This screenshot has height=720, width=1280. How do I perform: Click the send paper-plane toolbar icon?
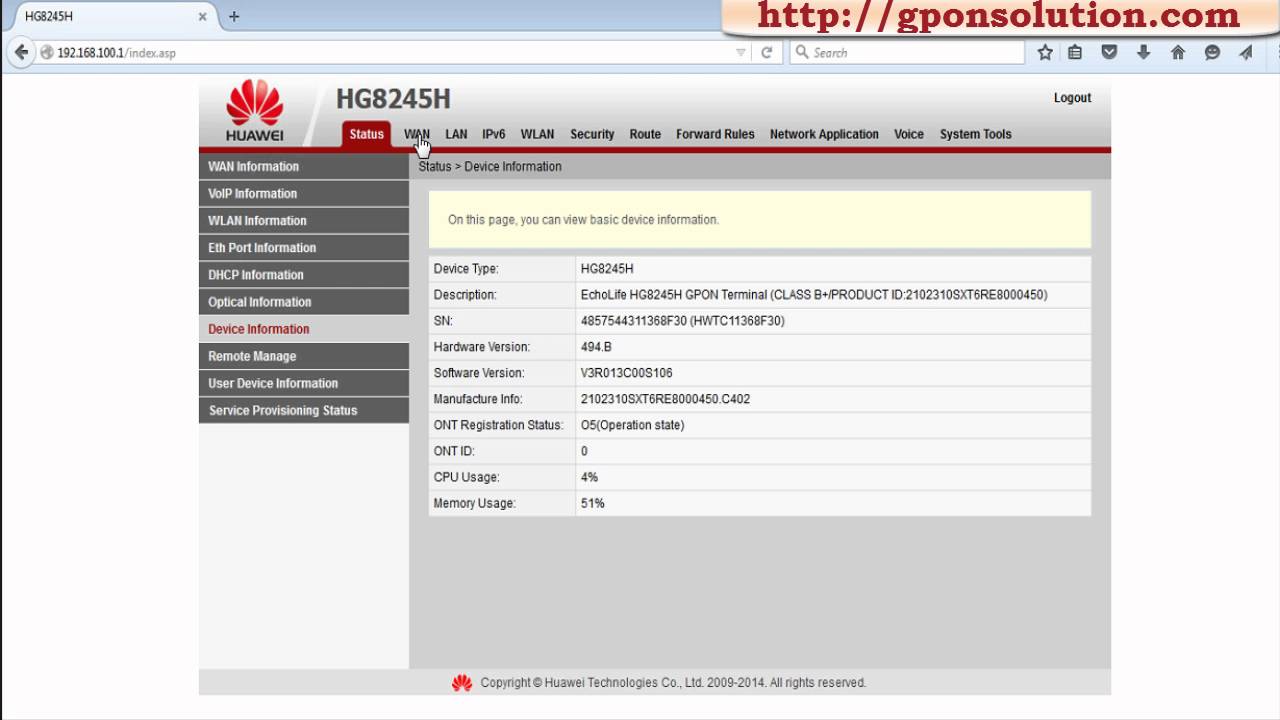[x=1246, y=53]
